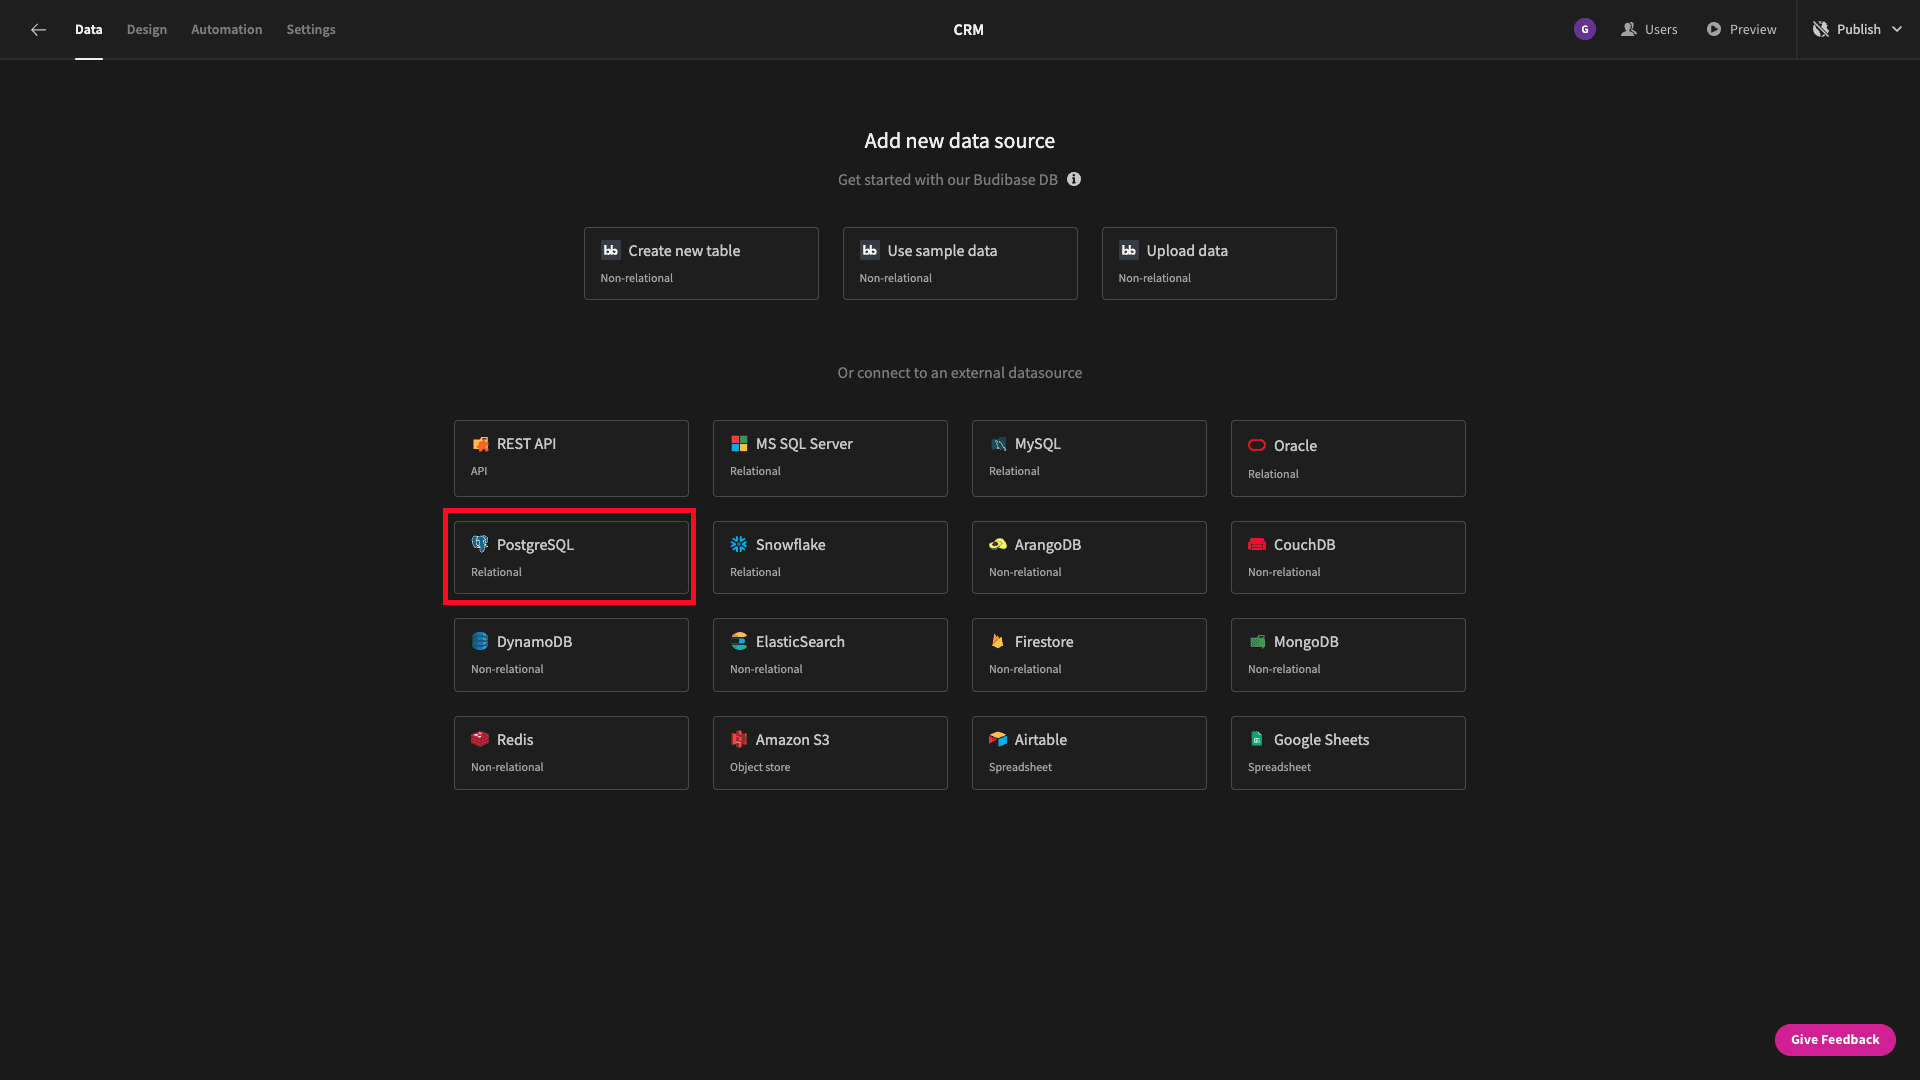Click the MongoDB non-relational icon
This screenshot has width=1920, height=1080.
point(1257,642)
